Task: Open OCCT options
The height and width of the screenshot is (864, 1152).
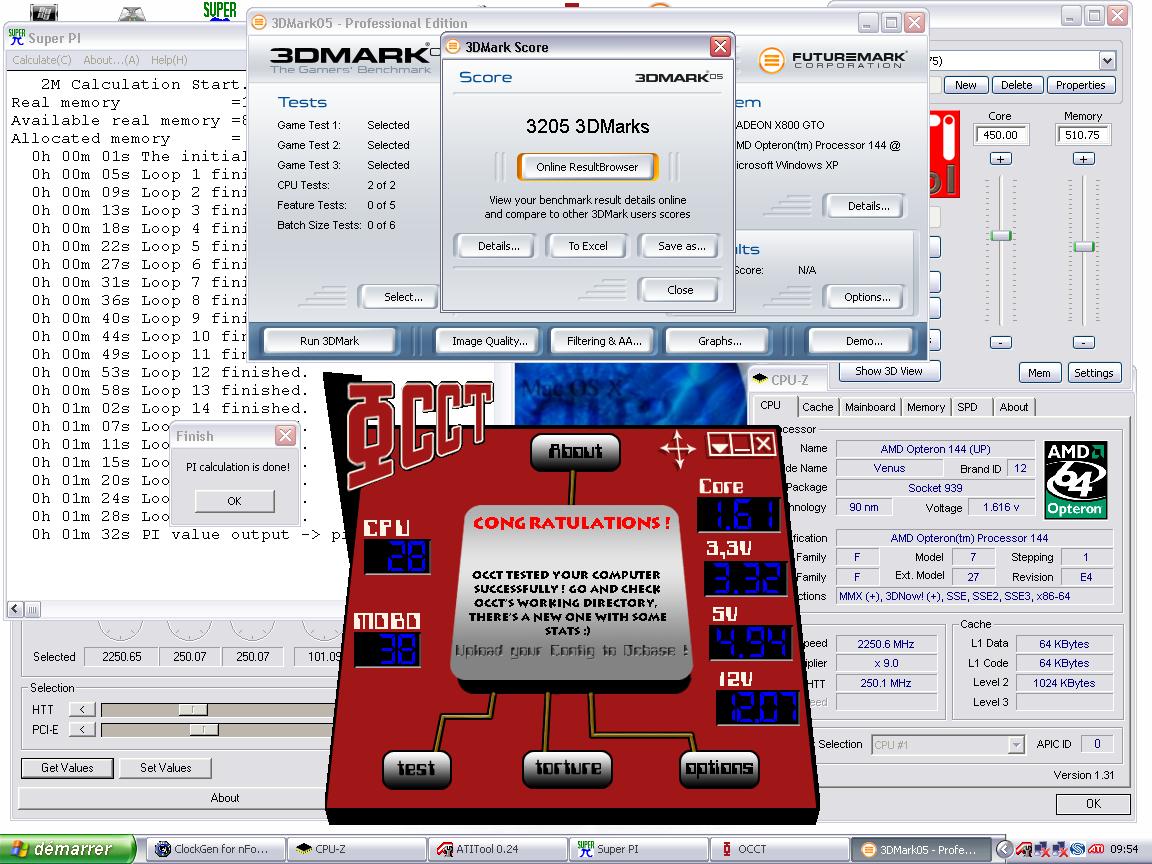Action: point(719,768)
